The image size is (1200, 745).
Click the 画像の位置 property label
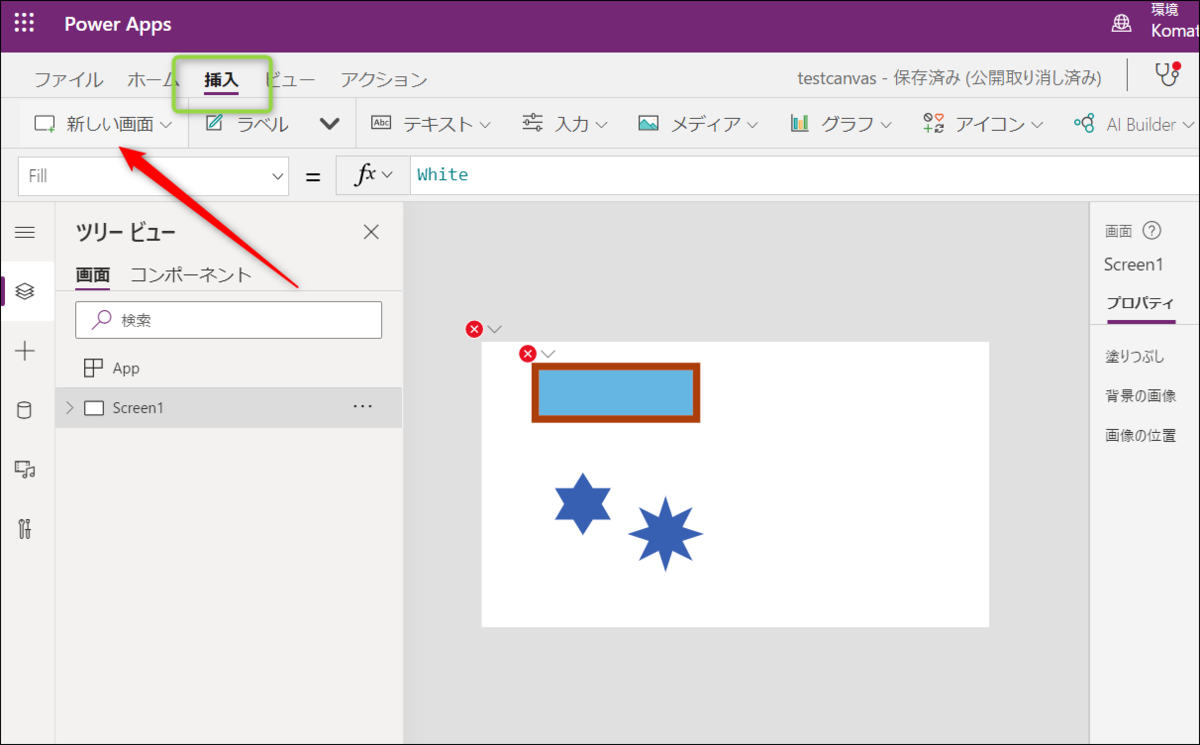click(1140, 436)
